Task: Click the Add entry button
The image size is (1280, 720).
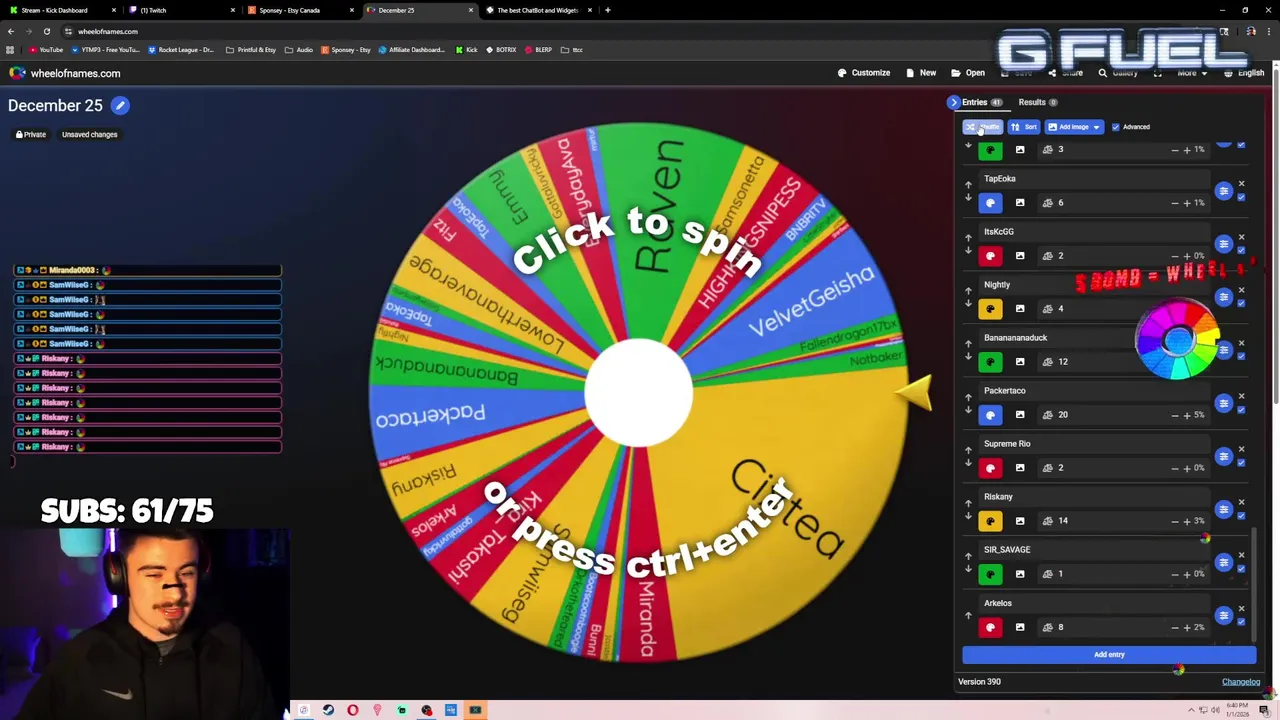Action: (1109, 655)
